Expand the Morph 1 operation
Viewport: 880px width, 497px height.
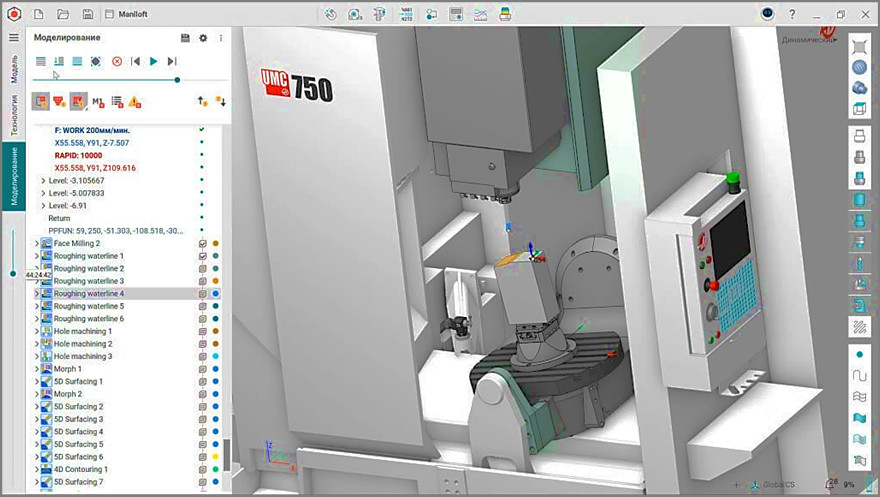click(36, 369)
